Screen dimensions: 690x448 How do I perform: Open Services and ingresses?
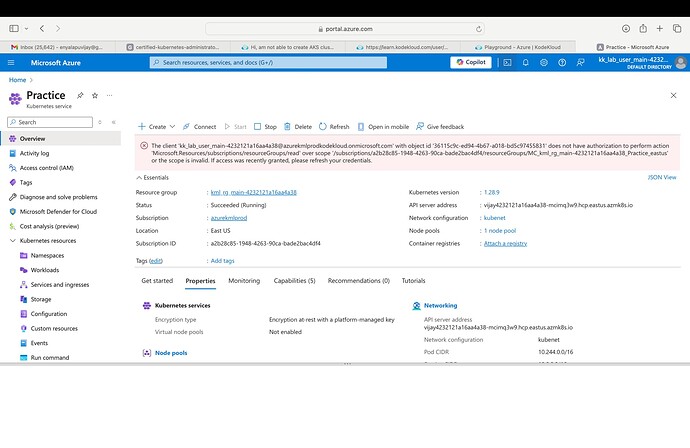(x=61, y=285)
